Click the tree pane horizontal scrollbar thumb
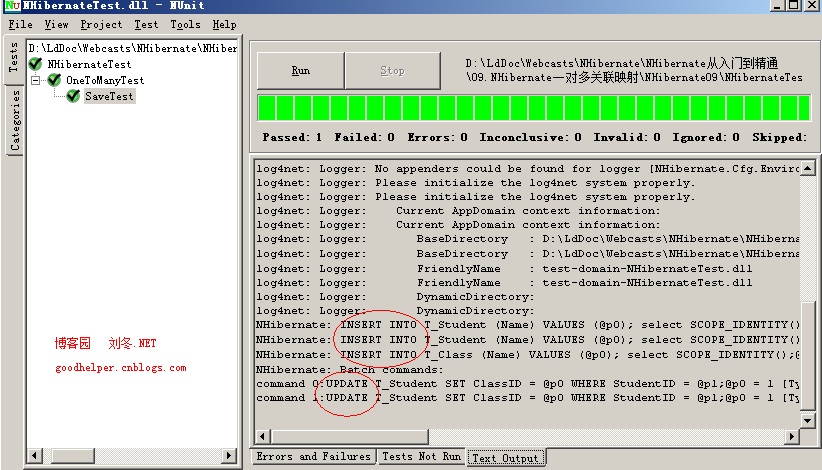This screenshot has height=470, width=822. [73, 455]
